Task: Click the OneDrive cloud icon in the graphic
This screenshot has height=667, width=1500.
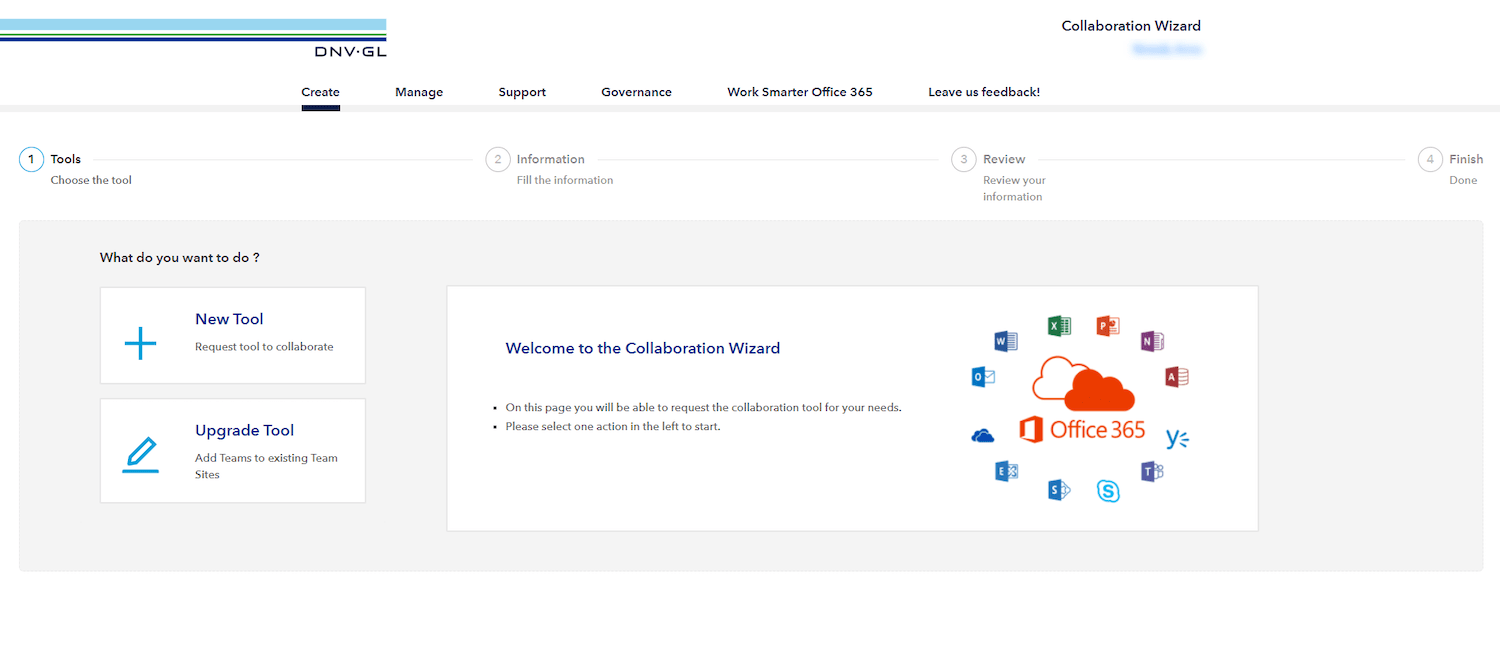Action: (983, 436)
